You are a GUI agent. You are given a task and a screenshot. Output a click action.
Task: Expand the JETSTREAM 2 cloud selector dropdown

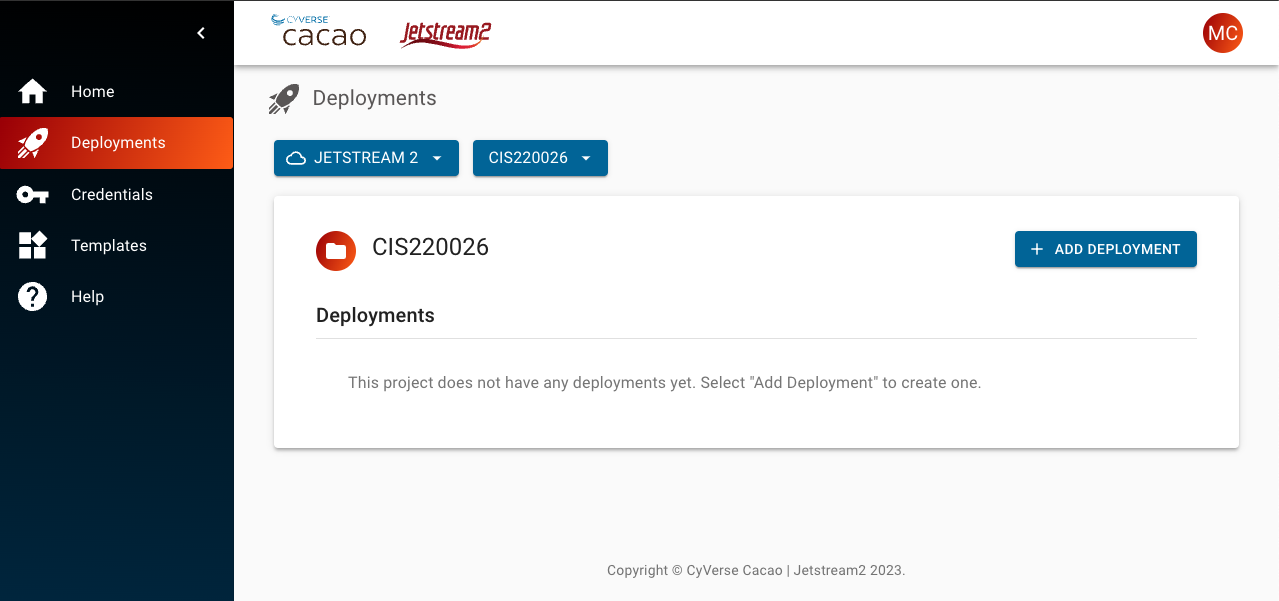pyautogui.click(x=437, y=157)
